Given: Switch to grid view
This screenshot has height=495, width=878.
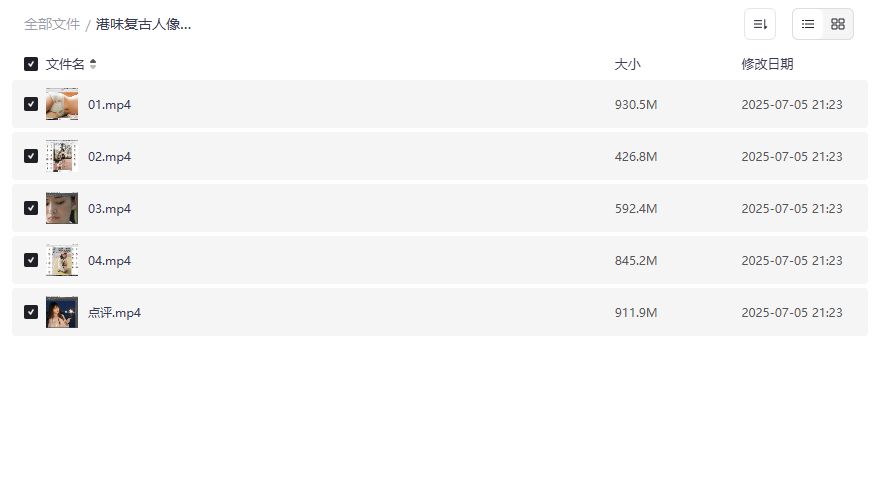Looking at the screenshot, I should [x=838, y=24].
